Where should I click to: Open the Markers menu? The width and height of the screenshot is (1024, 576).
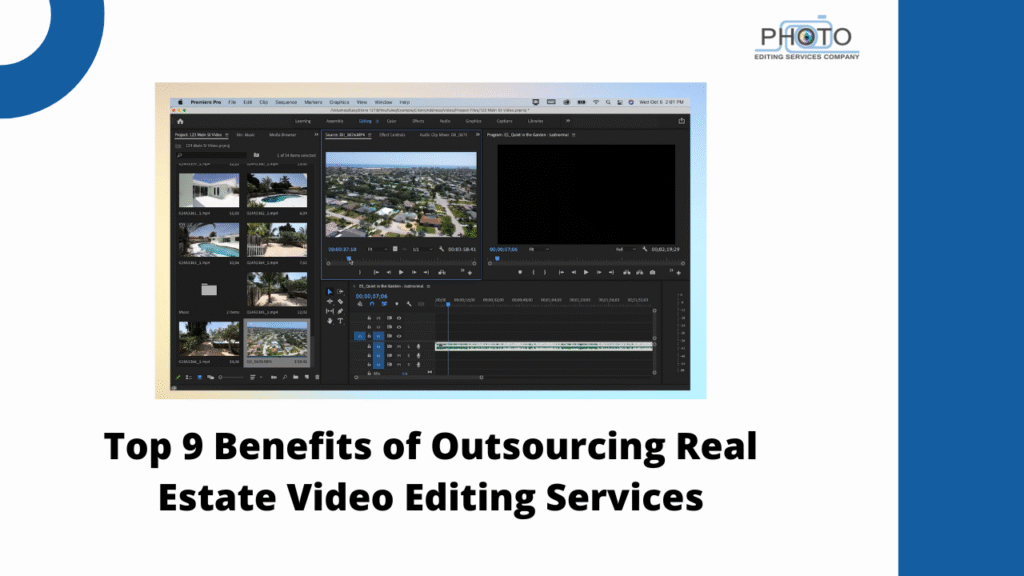[313, 103]
